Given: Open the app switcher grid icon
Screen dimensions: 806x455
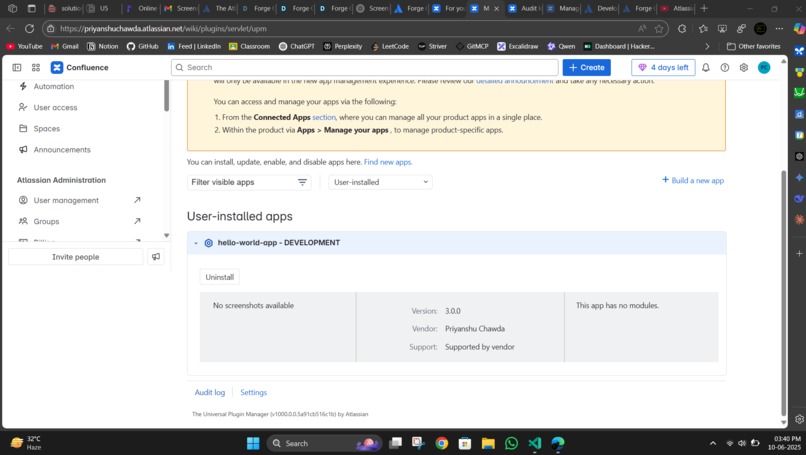Looking at the screenshot, I should pos(36,67).
